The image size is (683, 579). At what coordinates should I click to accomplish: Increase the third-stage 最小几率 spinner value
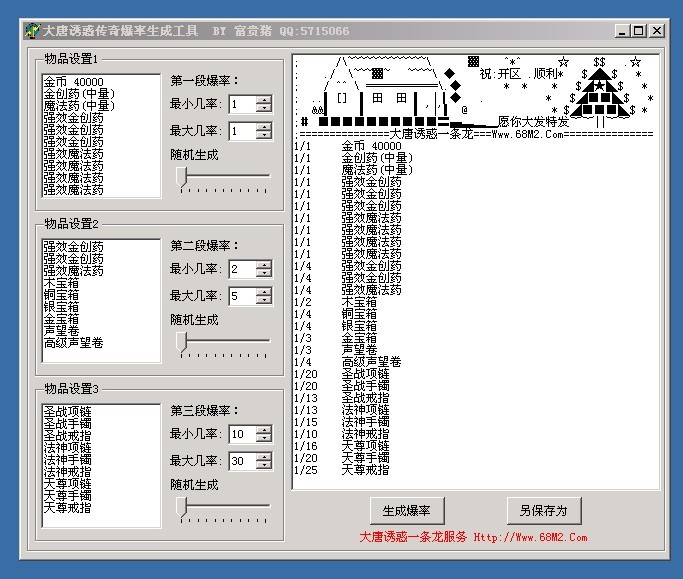[264, 429]
